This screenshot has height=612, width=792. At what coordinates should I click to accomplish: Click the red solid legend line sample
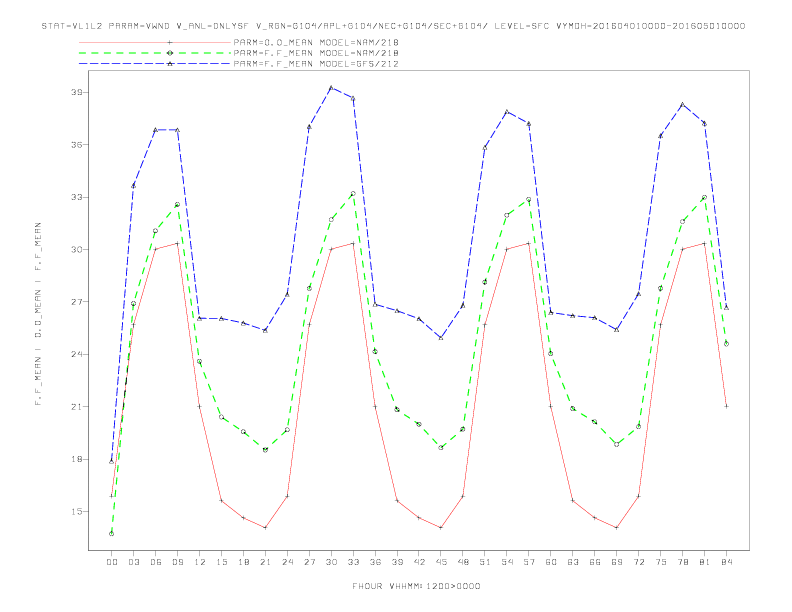155,42
